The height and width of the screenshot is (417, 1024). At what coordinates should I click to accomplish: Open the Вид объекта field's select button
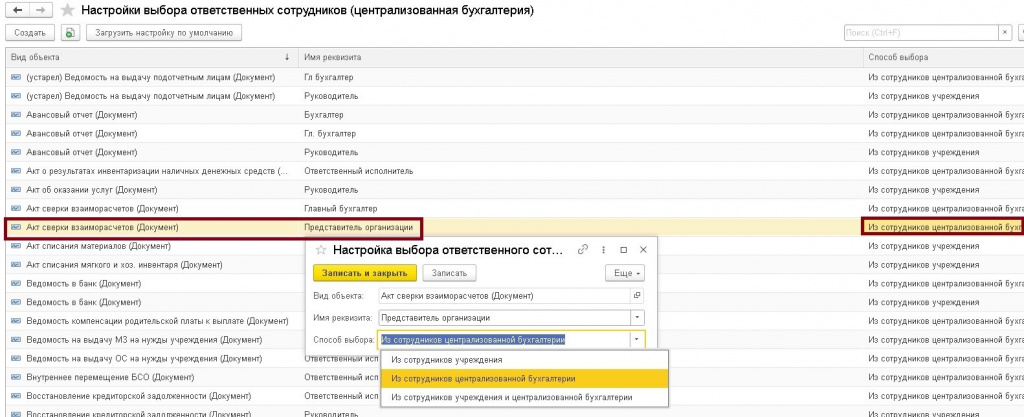pos(637,296)
